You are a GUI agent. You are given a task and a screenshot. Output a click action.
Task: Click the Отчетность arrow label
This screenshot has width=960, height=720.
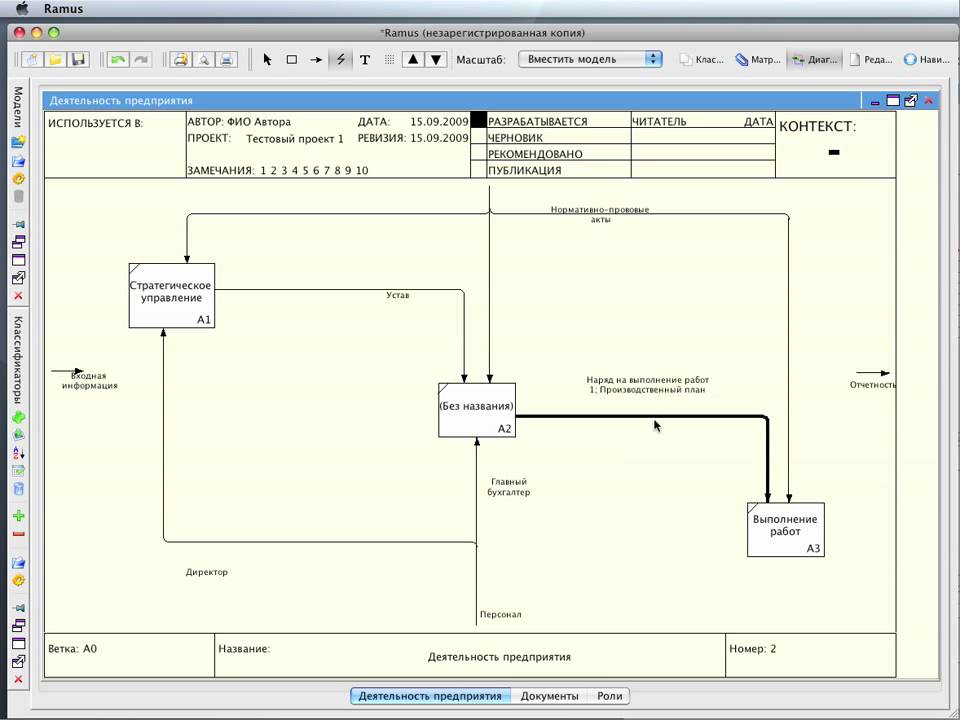coord(872,384)
